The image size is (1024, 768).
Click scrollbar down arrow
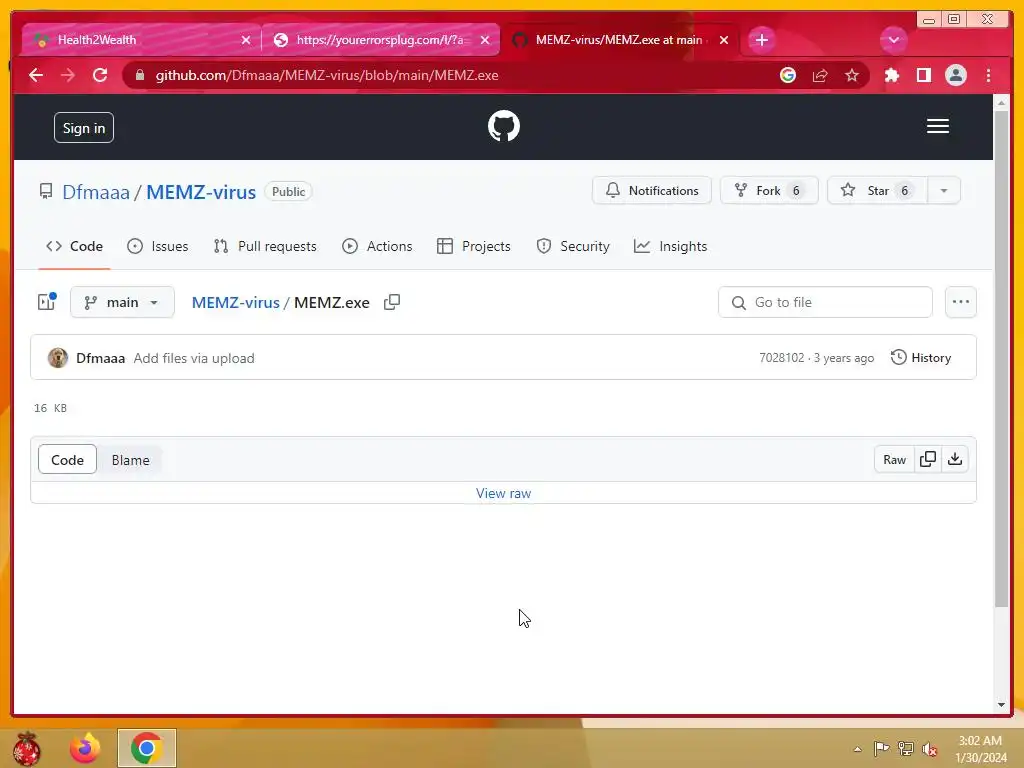click(1001, 705)
